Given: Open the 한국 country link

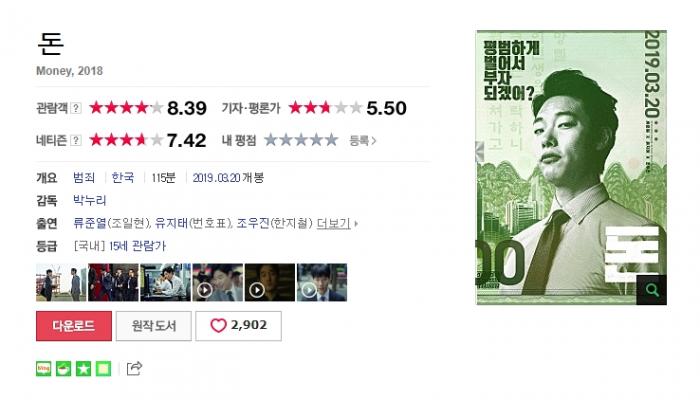Looking at the screenshot, I should pos(123,178).
